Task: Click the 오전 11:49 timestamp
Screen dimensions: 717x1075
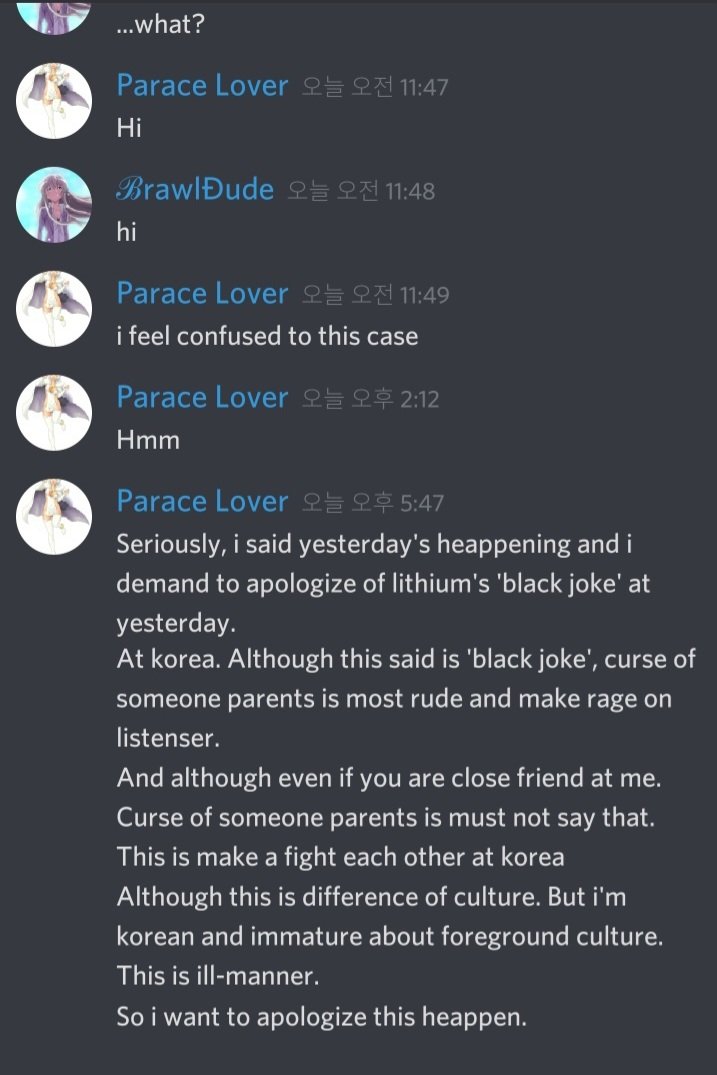Action: coord(376,295)
